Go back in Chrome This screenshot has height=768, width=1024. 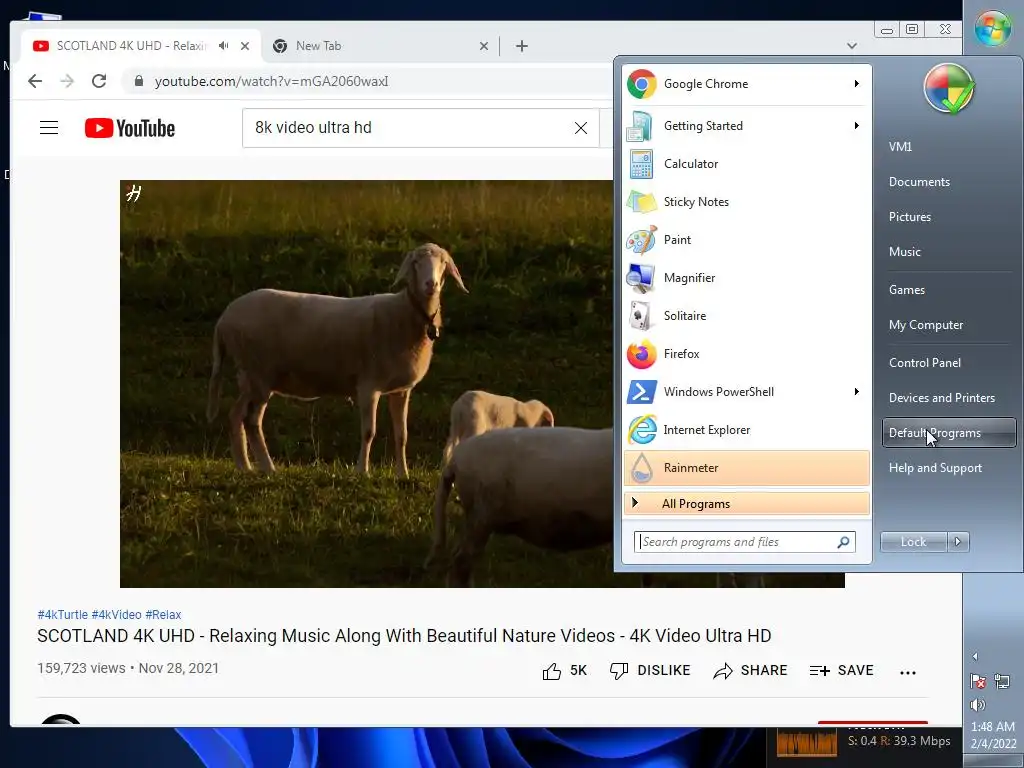pos(35,81)
